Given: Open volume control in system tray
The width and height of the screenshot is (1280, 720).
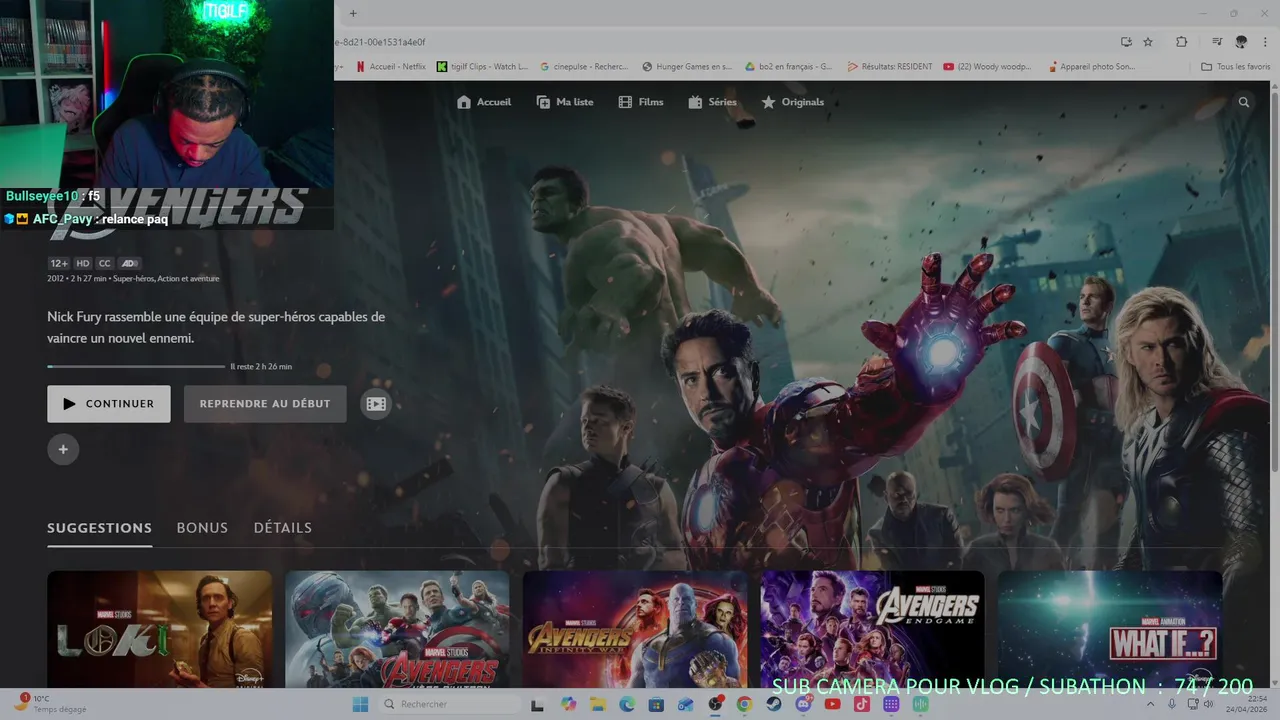Looking at the screenshot, I should coord(1208,704).
